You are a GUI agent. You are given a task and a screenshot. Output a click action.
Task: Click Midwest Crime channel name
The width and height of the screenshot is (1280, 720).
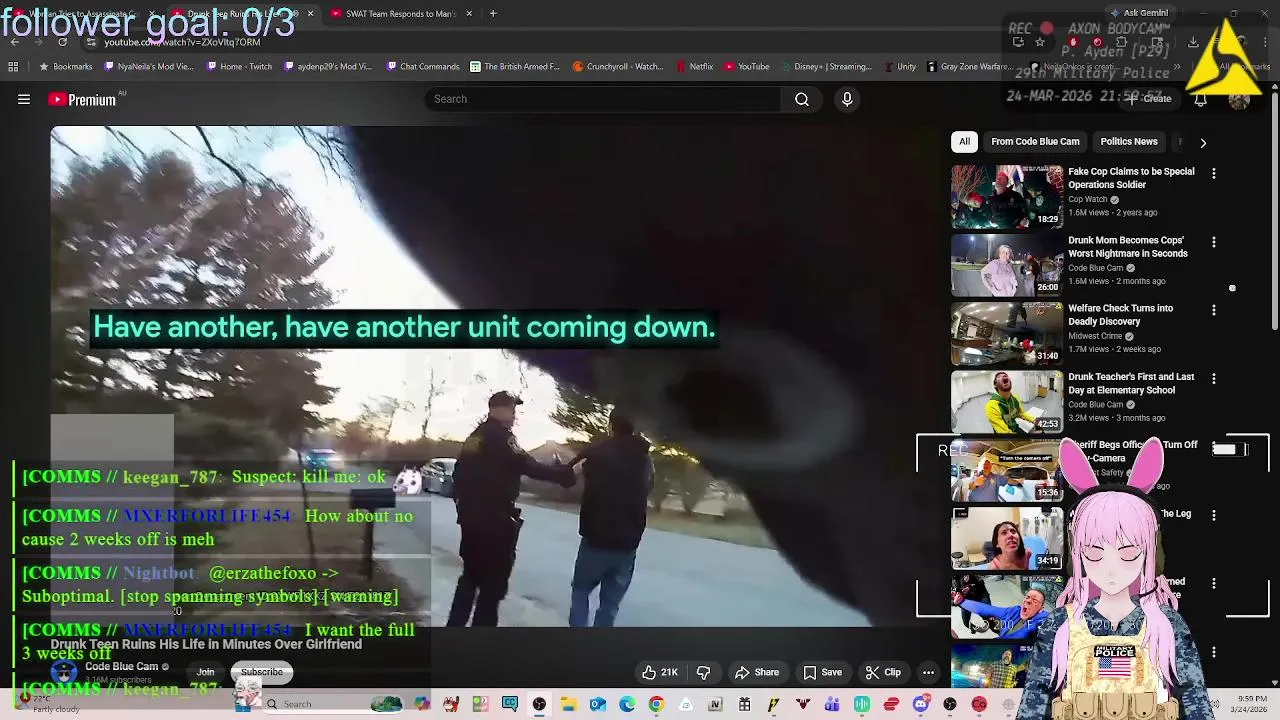tap(1095, 336)
